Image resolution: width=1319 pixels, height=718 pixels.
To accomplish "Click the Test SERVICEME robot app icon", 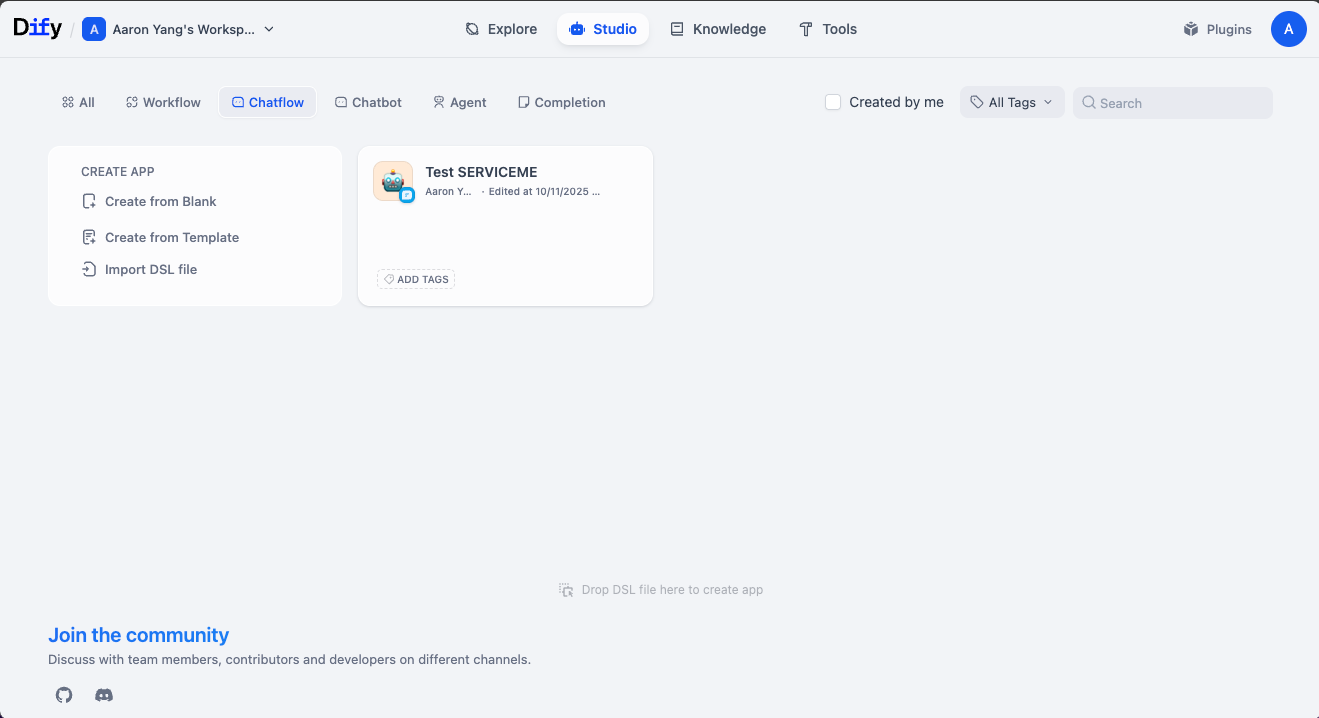I will tap(393, 181).
